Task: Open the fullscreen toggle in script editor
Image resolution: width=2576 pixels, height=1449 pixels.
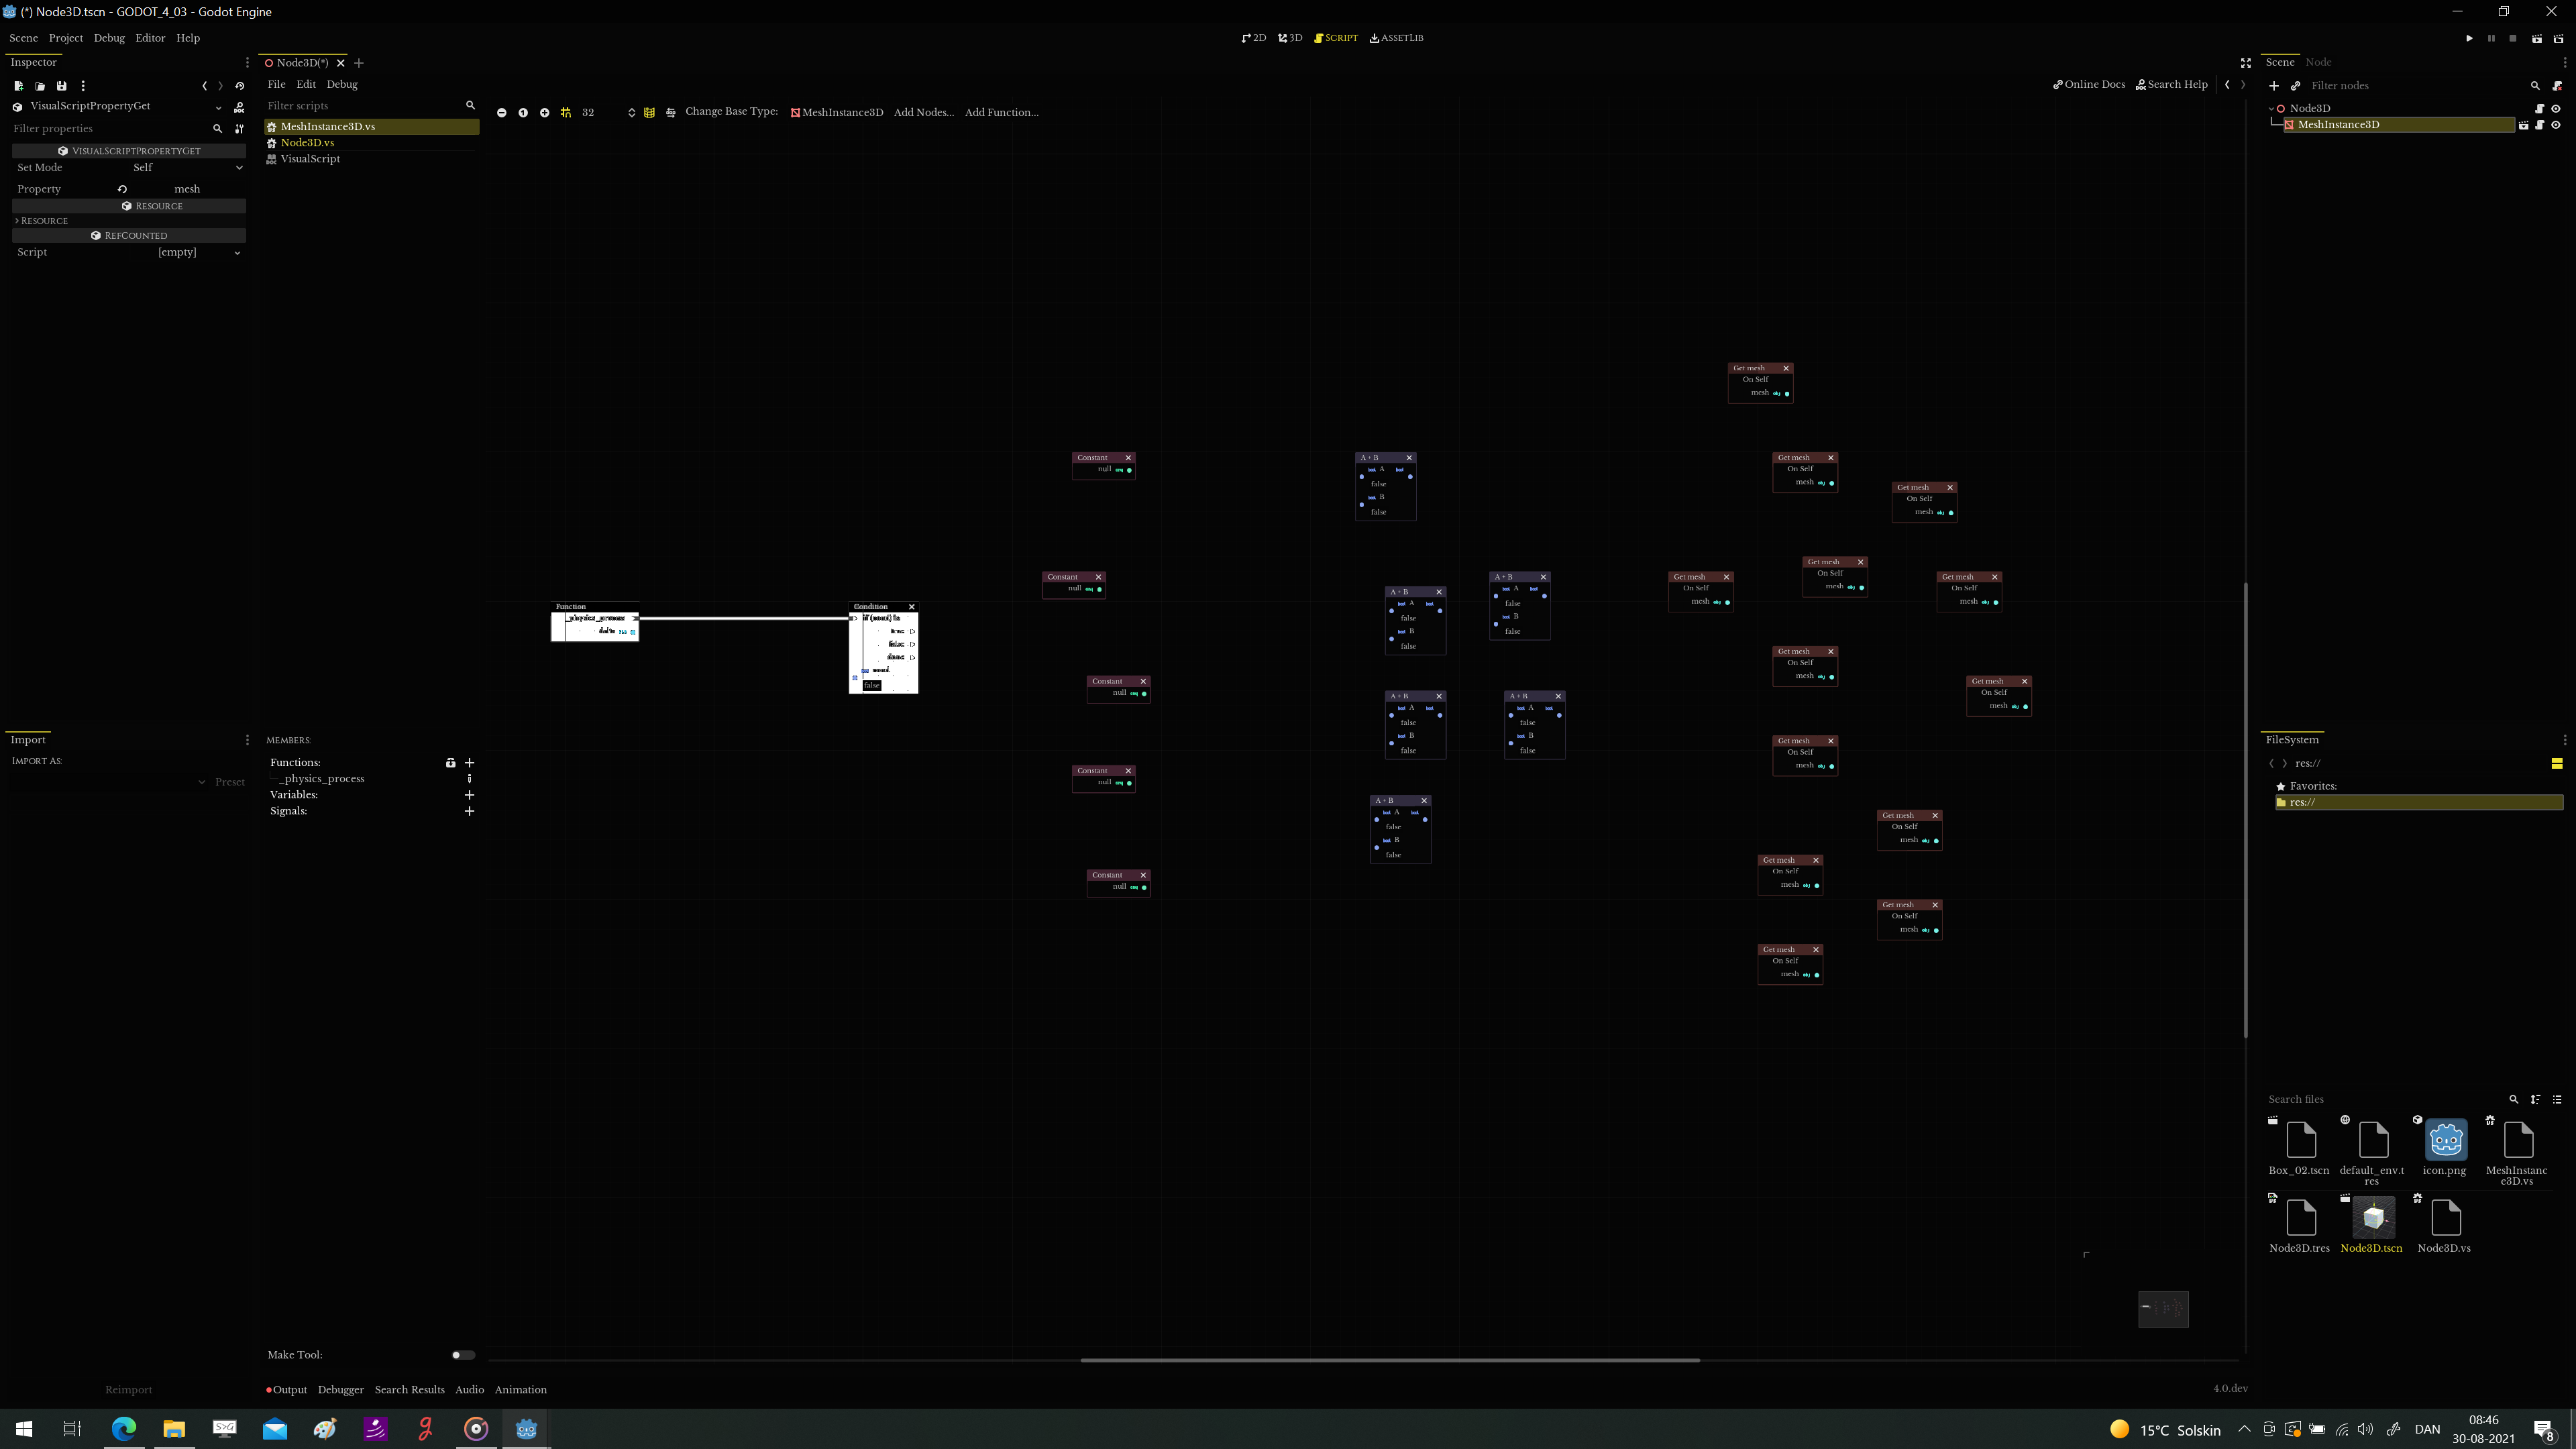Action: [x=2246, y=62]
